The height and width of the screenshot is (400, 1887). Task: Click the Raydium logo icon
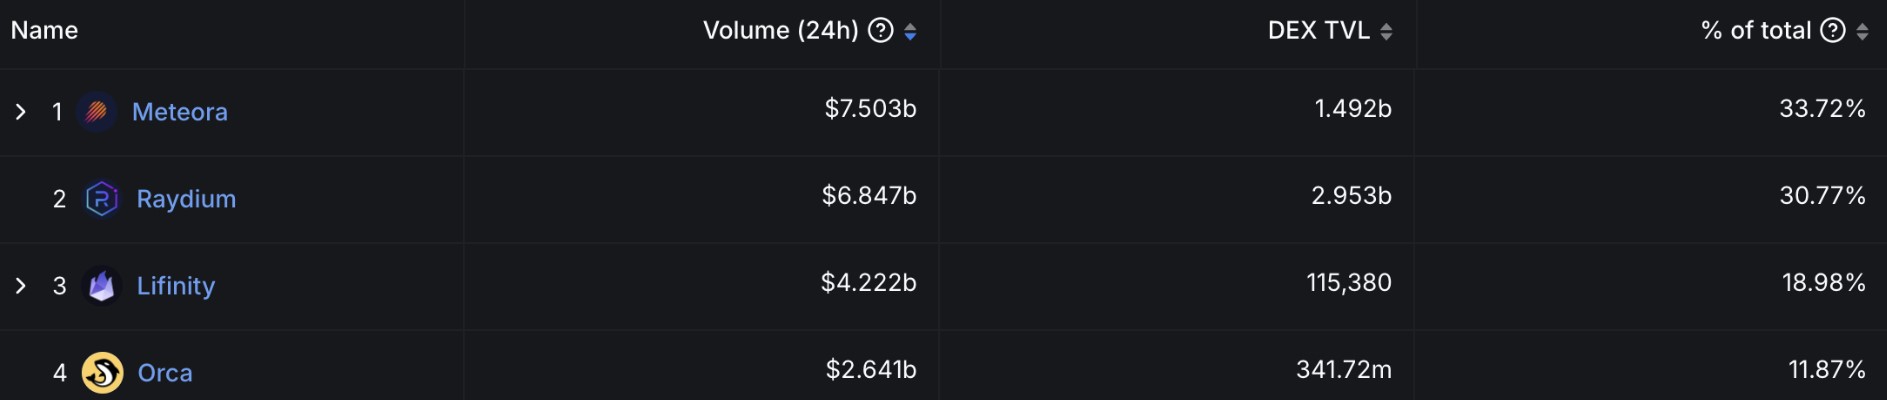[102, 199]
